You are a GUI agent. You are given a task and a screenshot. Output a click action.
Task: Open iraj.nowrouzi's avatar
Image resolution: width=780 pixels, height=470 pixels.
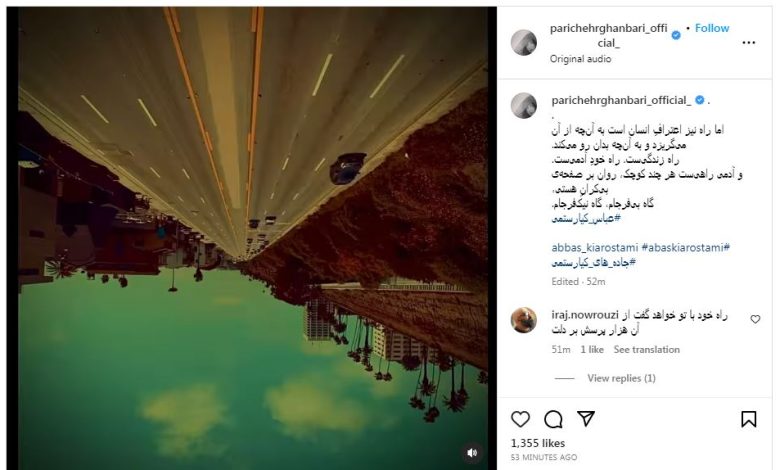tap(524, 320)
